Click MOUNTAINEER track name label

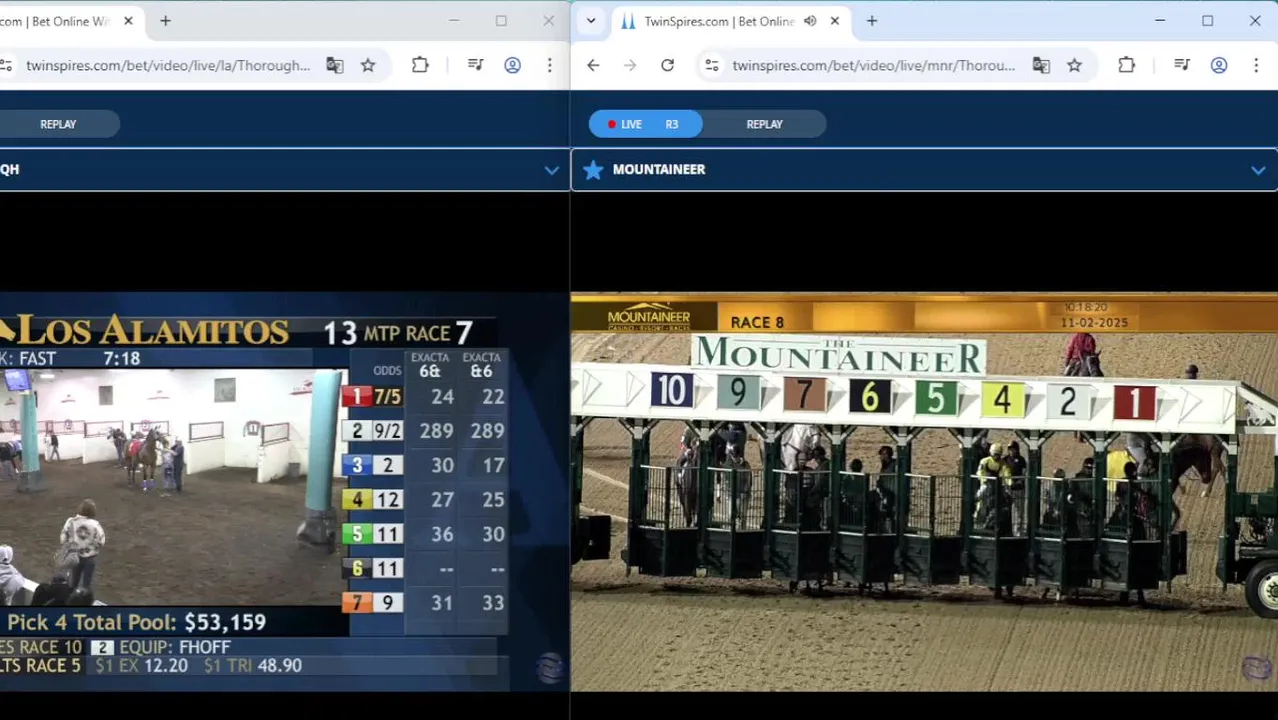[x=659, y=170]
